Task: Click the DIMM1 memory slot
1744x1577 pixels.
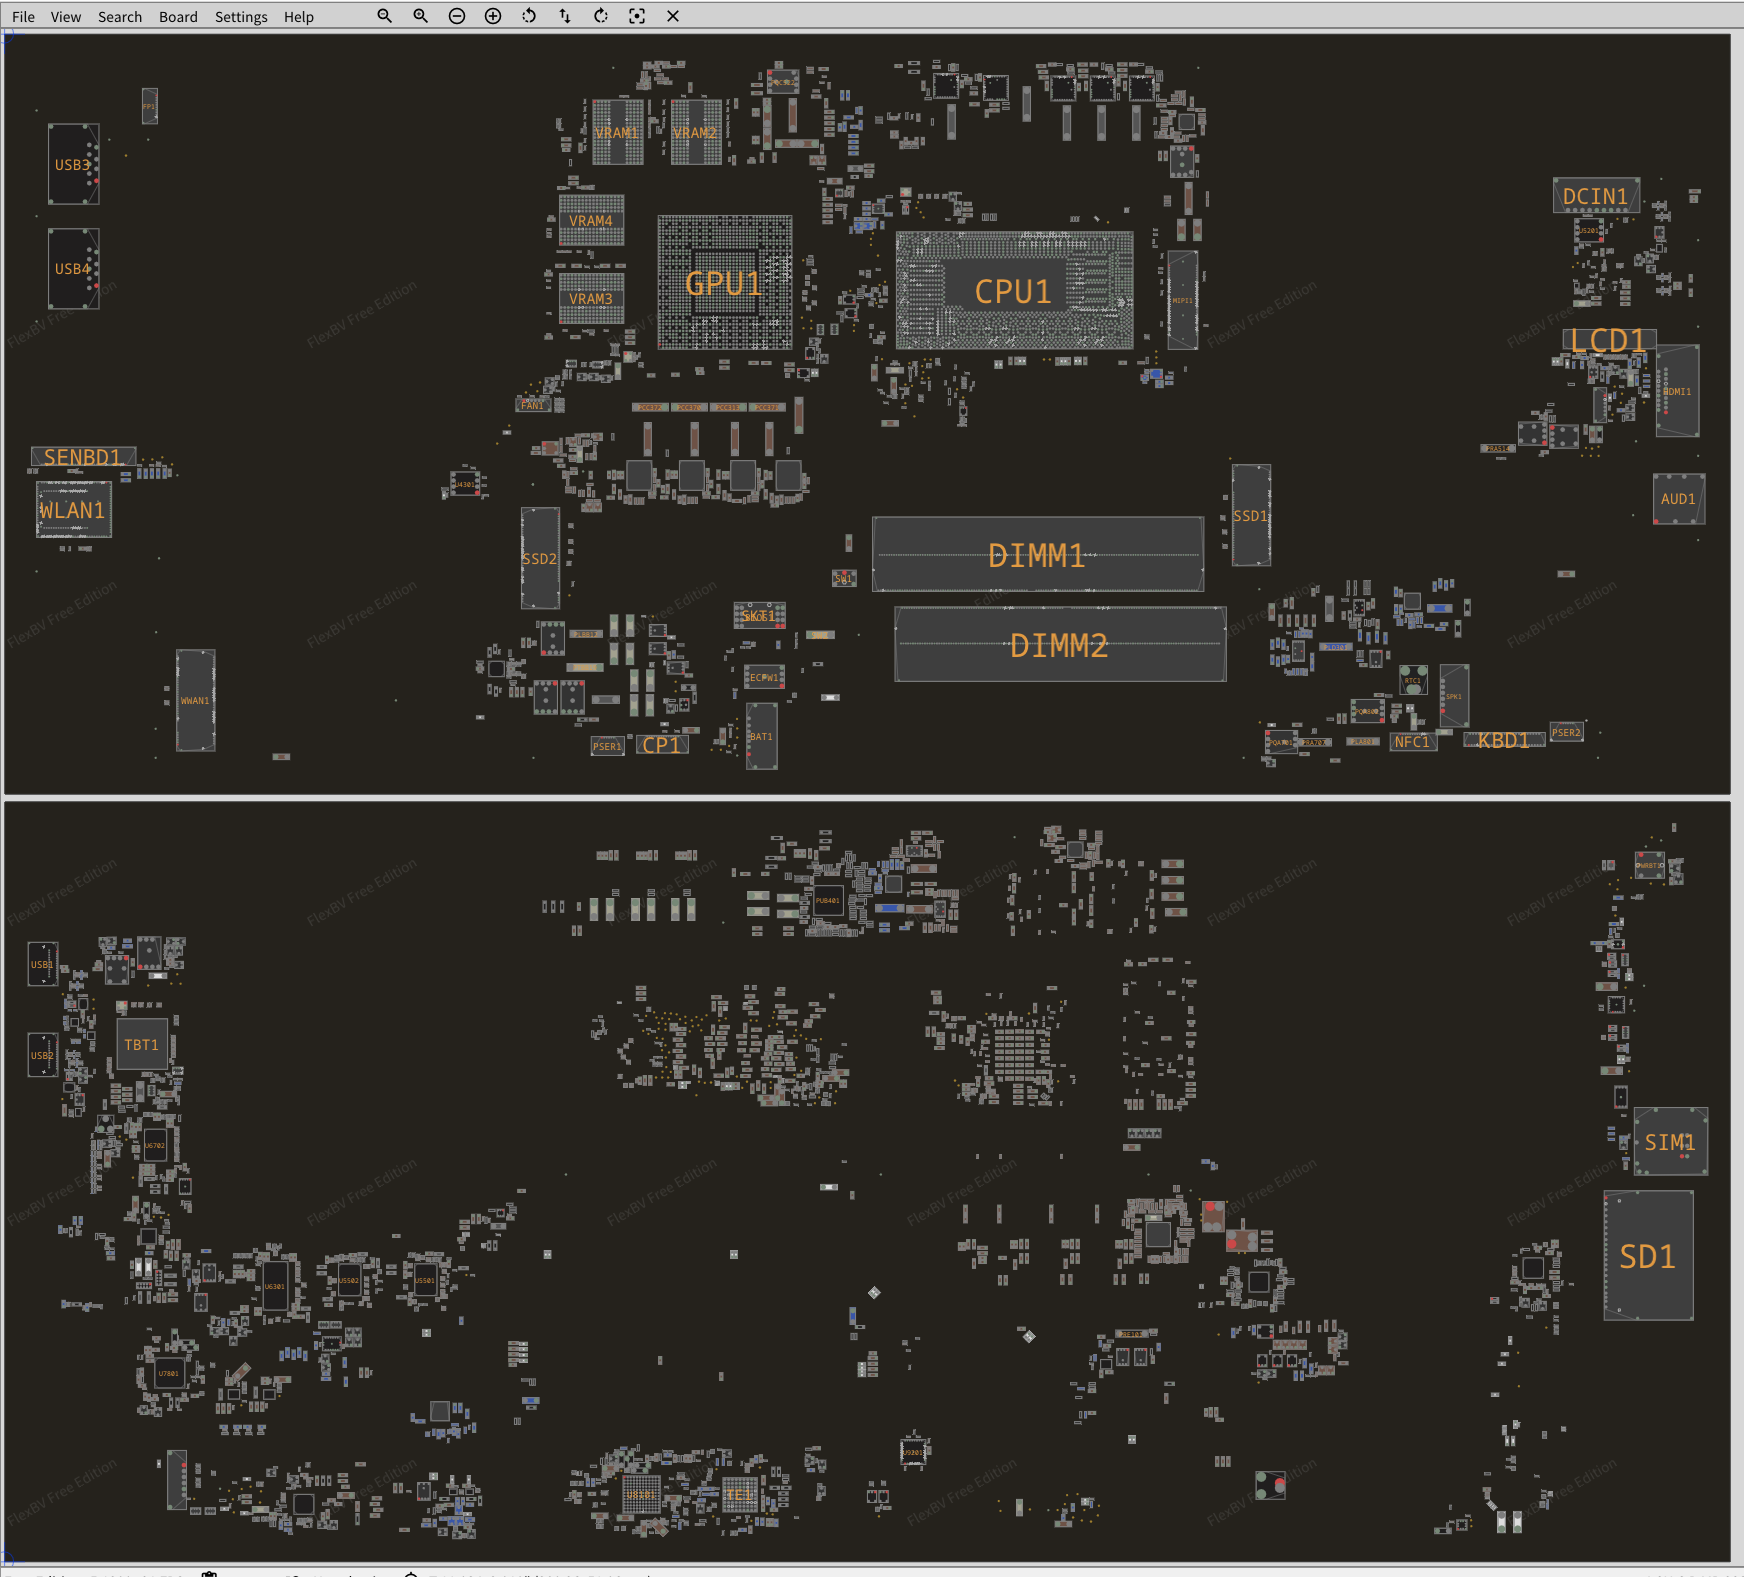Action: [1037, 555]
